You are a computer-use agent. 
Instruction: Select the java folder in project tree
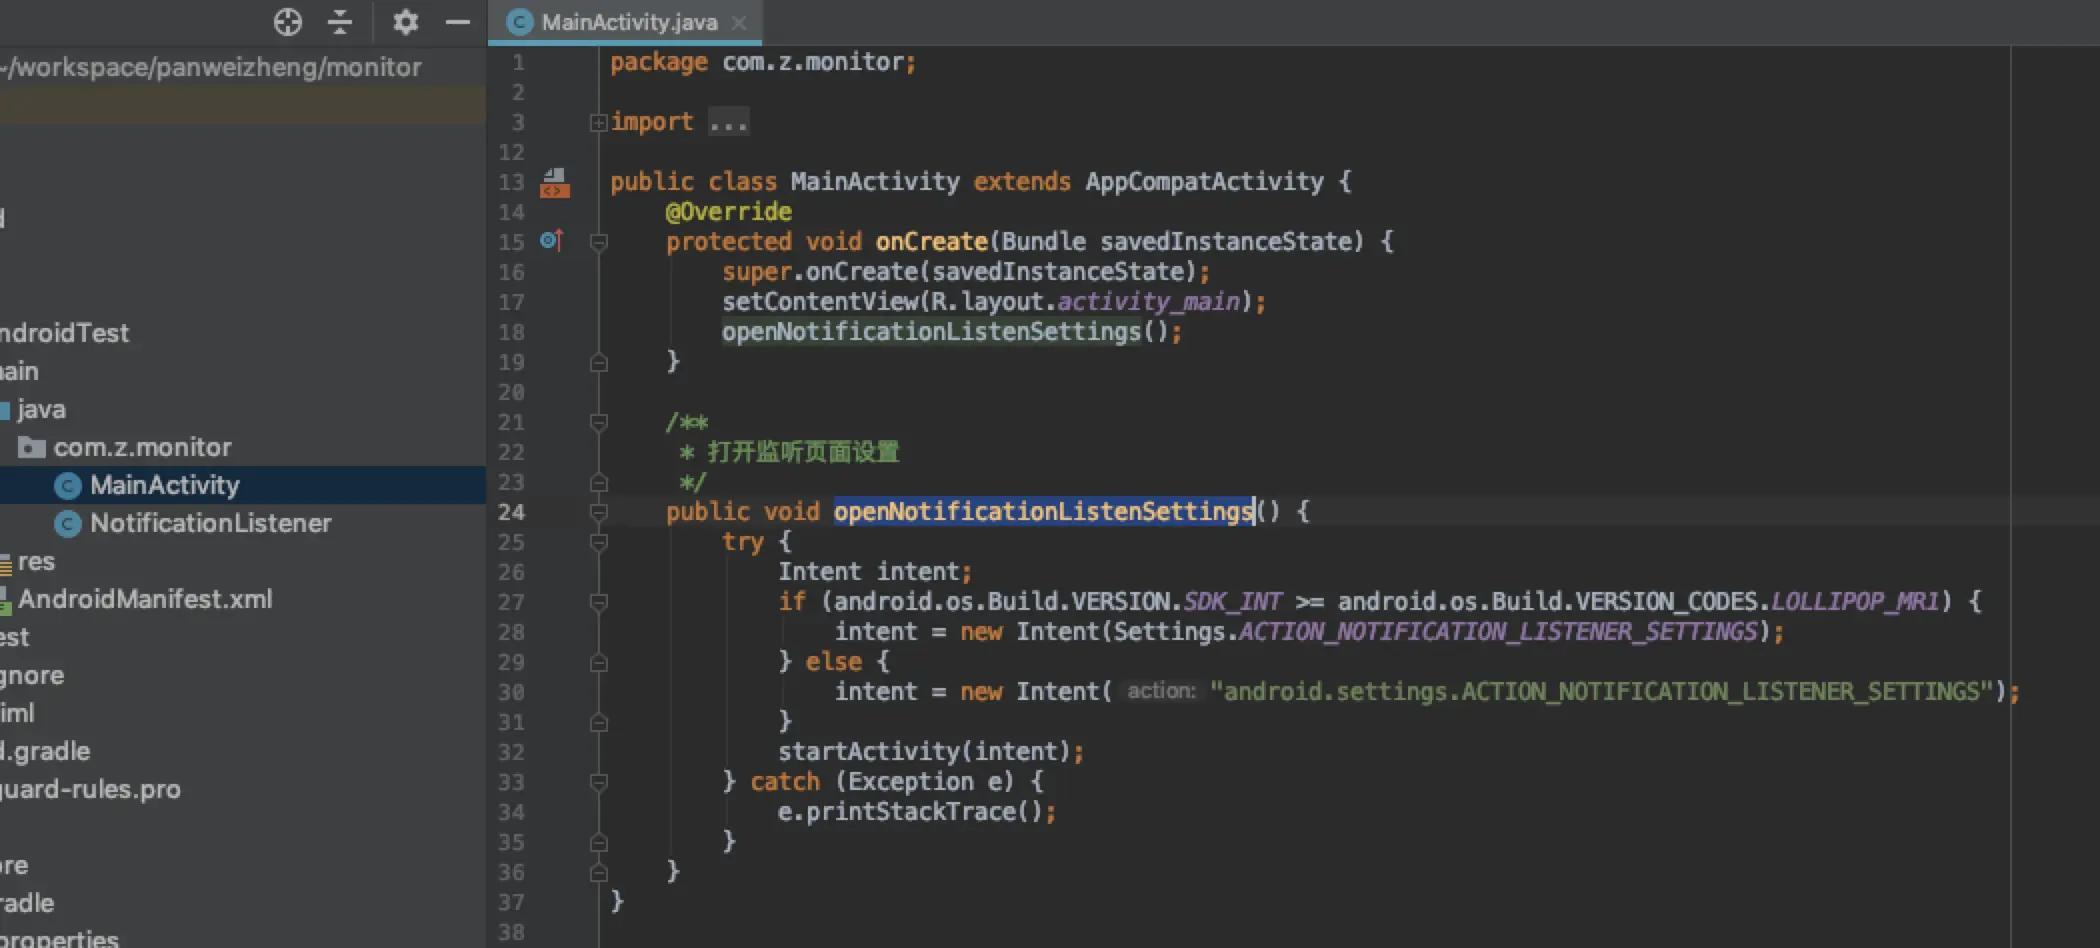click(41, 409)
